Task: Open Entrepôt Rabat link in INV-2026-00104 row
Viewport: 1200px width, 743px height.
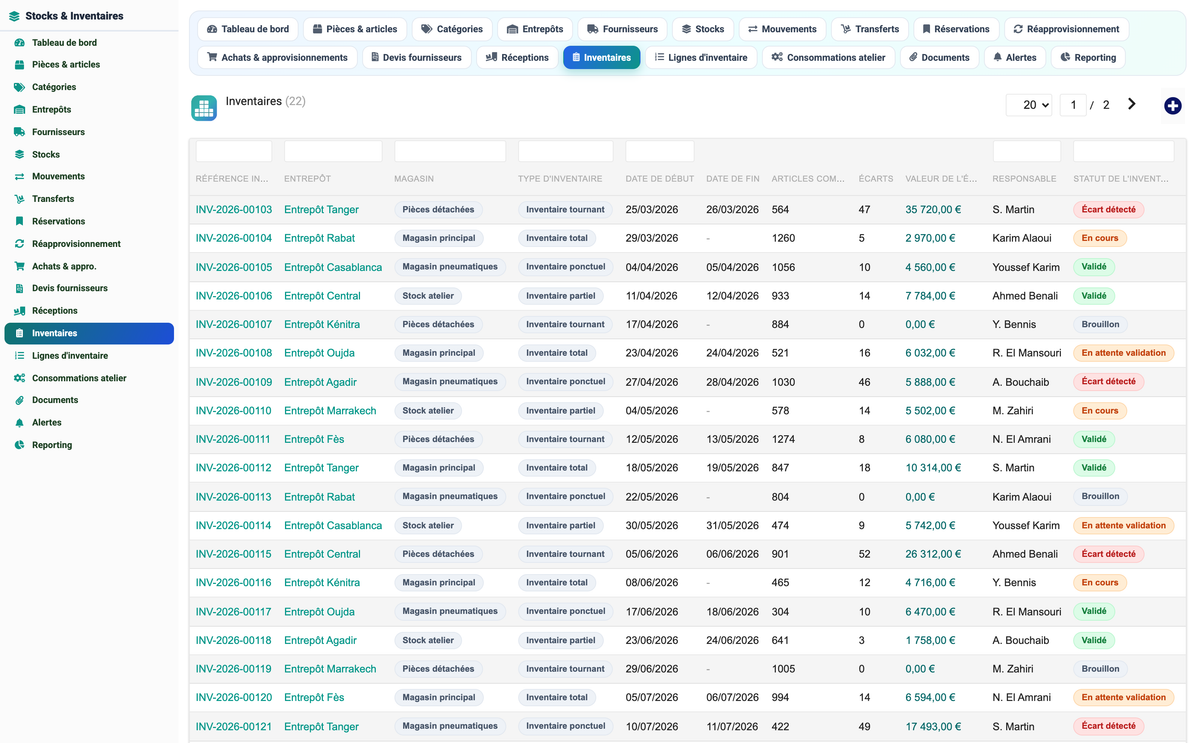Action: (x=319, y=238)
